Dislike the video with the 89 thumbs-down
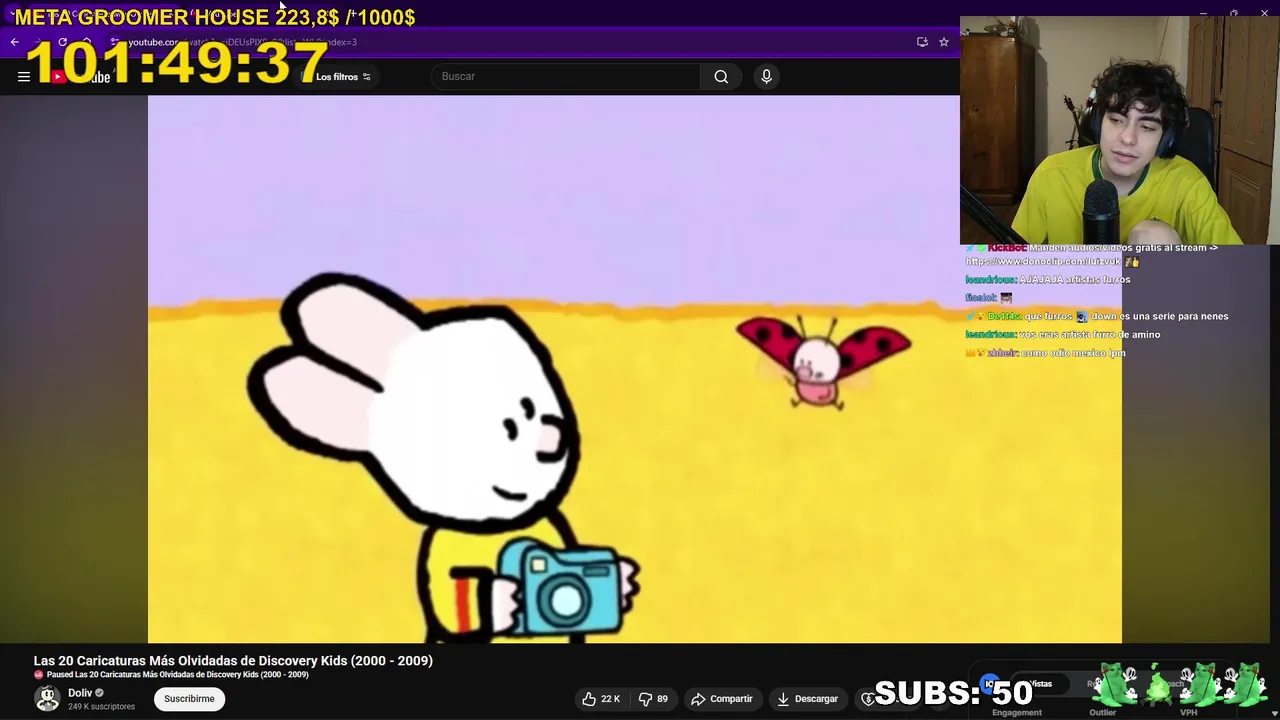Viewport: 1280px width, 720px height. click(x=654, y=699)
